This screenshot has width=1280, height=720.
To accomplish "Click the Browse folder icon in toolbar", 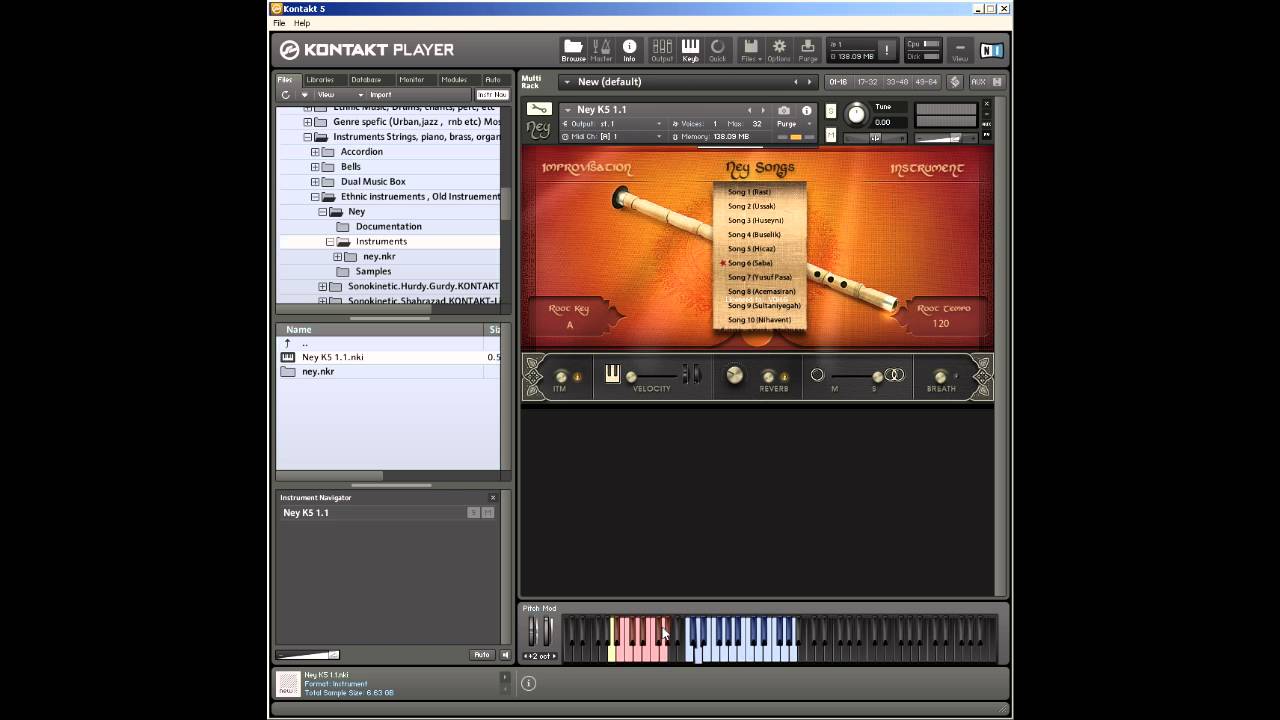I will [573, 50].
